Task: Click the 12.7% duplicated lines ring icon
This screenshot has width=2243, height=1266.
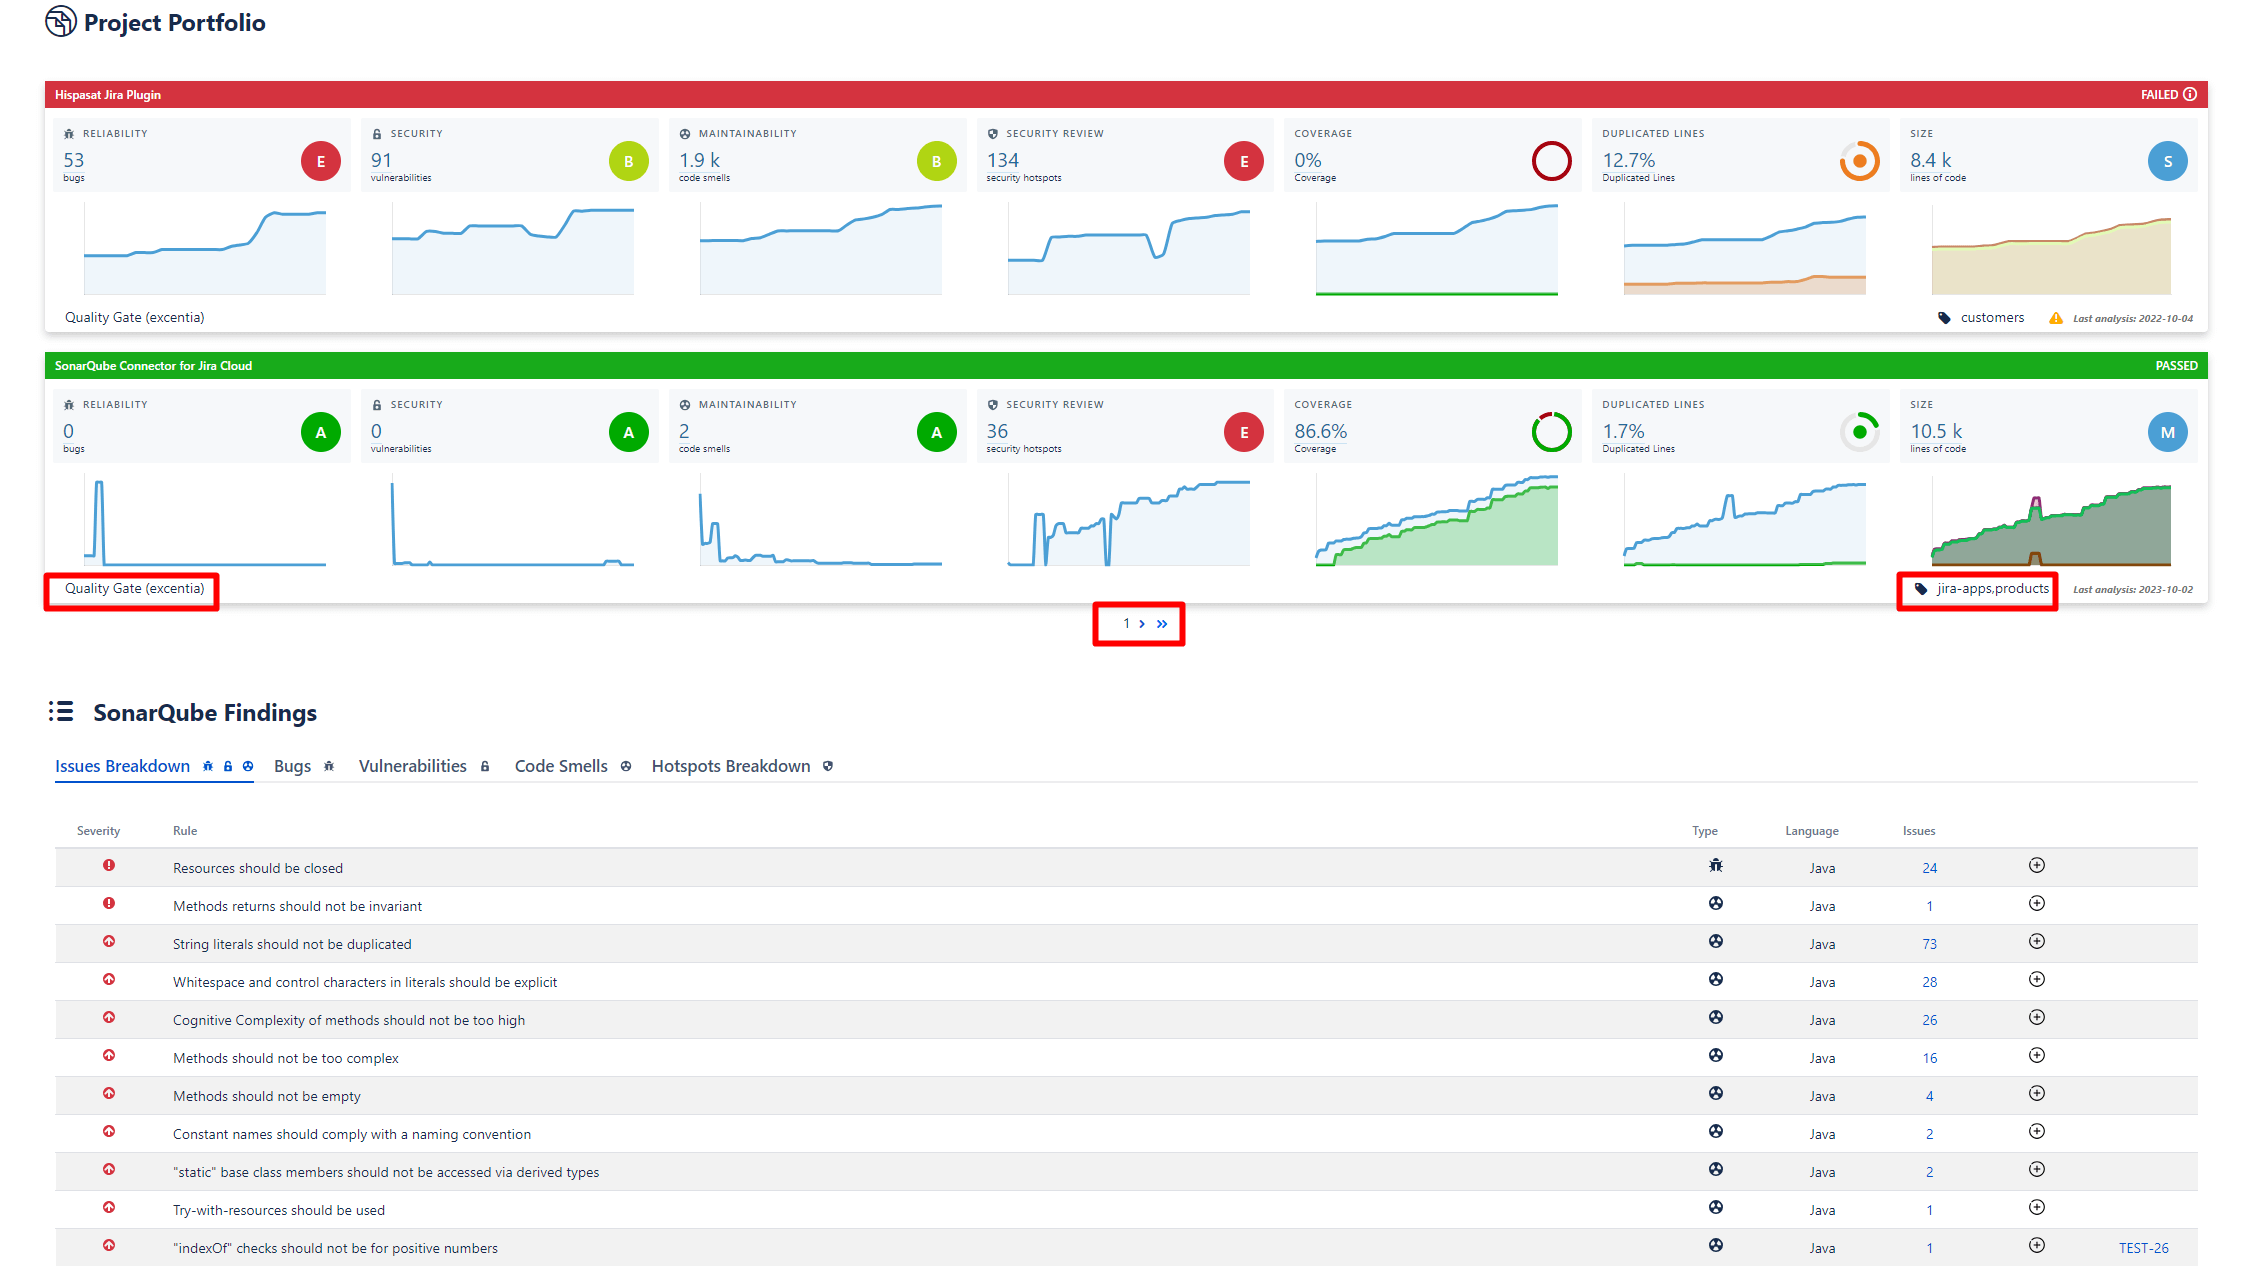Action: click(x=1860, y=161)
